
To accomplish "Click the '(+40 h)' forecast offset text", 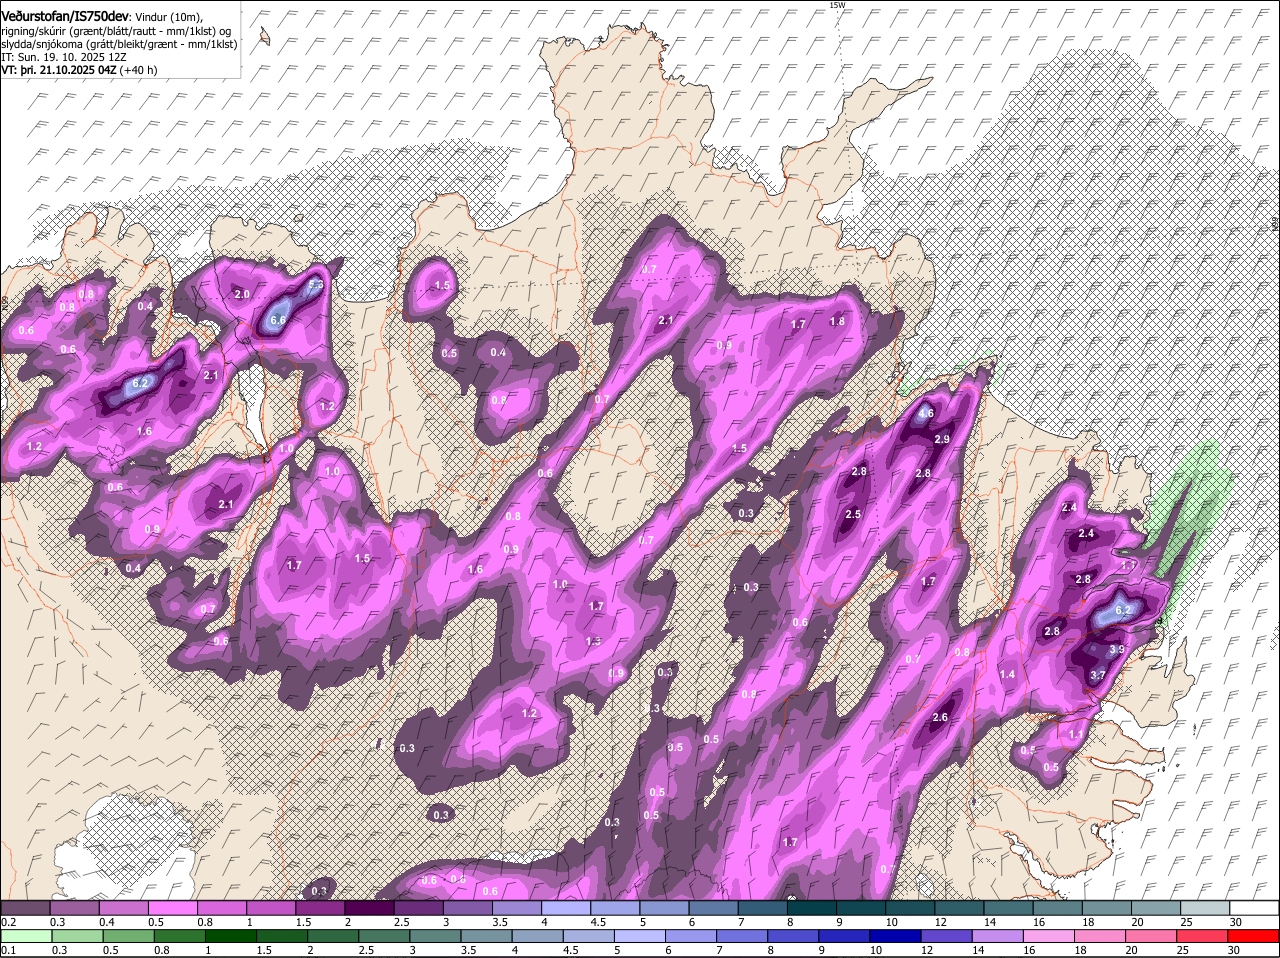I will 138,71.
